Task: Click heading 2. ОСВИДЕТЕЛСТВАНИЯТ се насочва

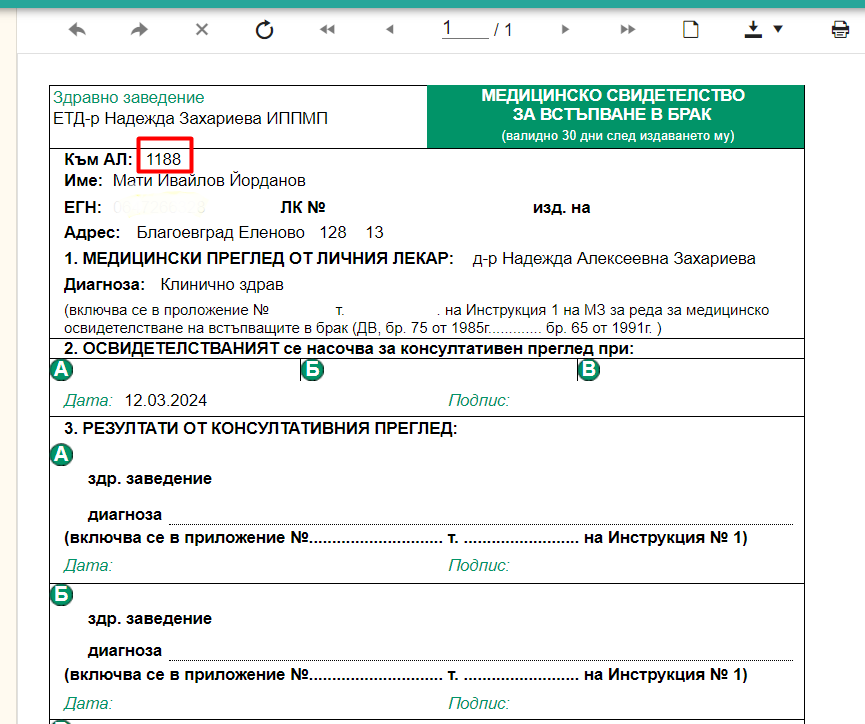Action: [x=349, y=349]
